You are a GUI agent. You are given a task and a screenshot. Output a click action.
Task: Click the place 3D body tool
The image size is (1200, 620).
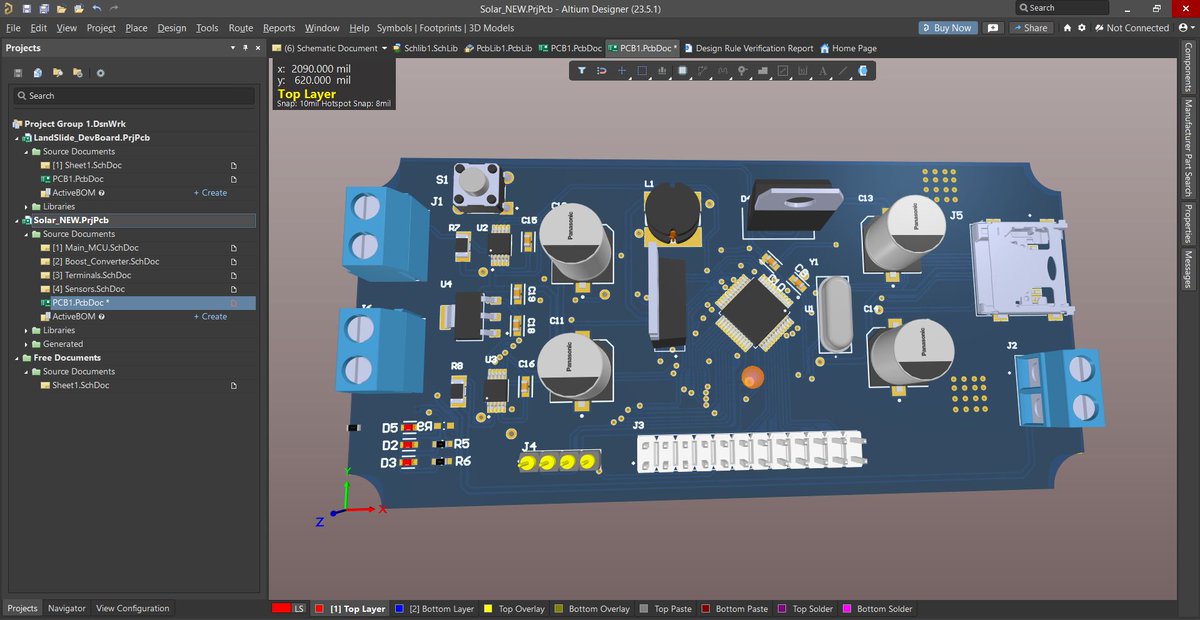point(862,71)
